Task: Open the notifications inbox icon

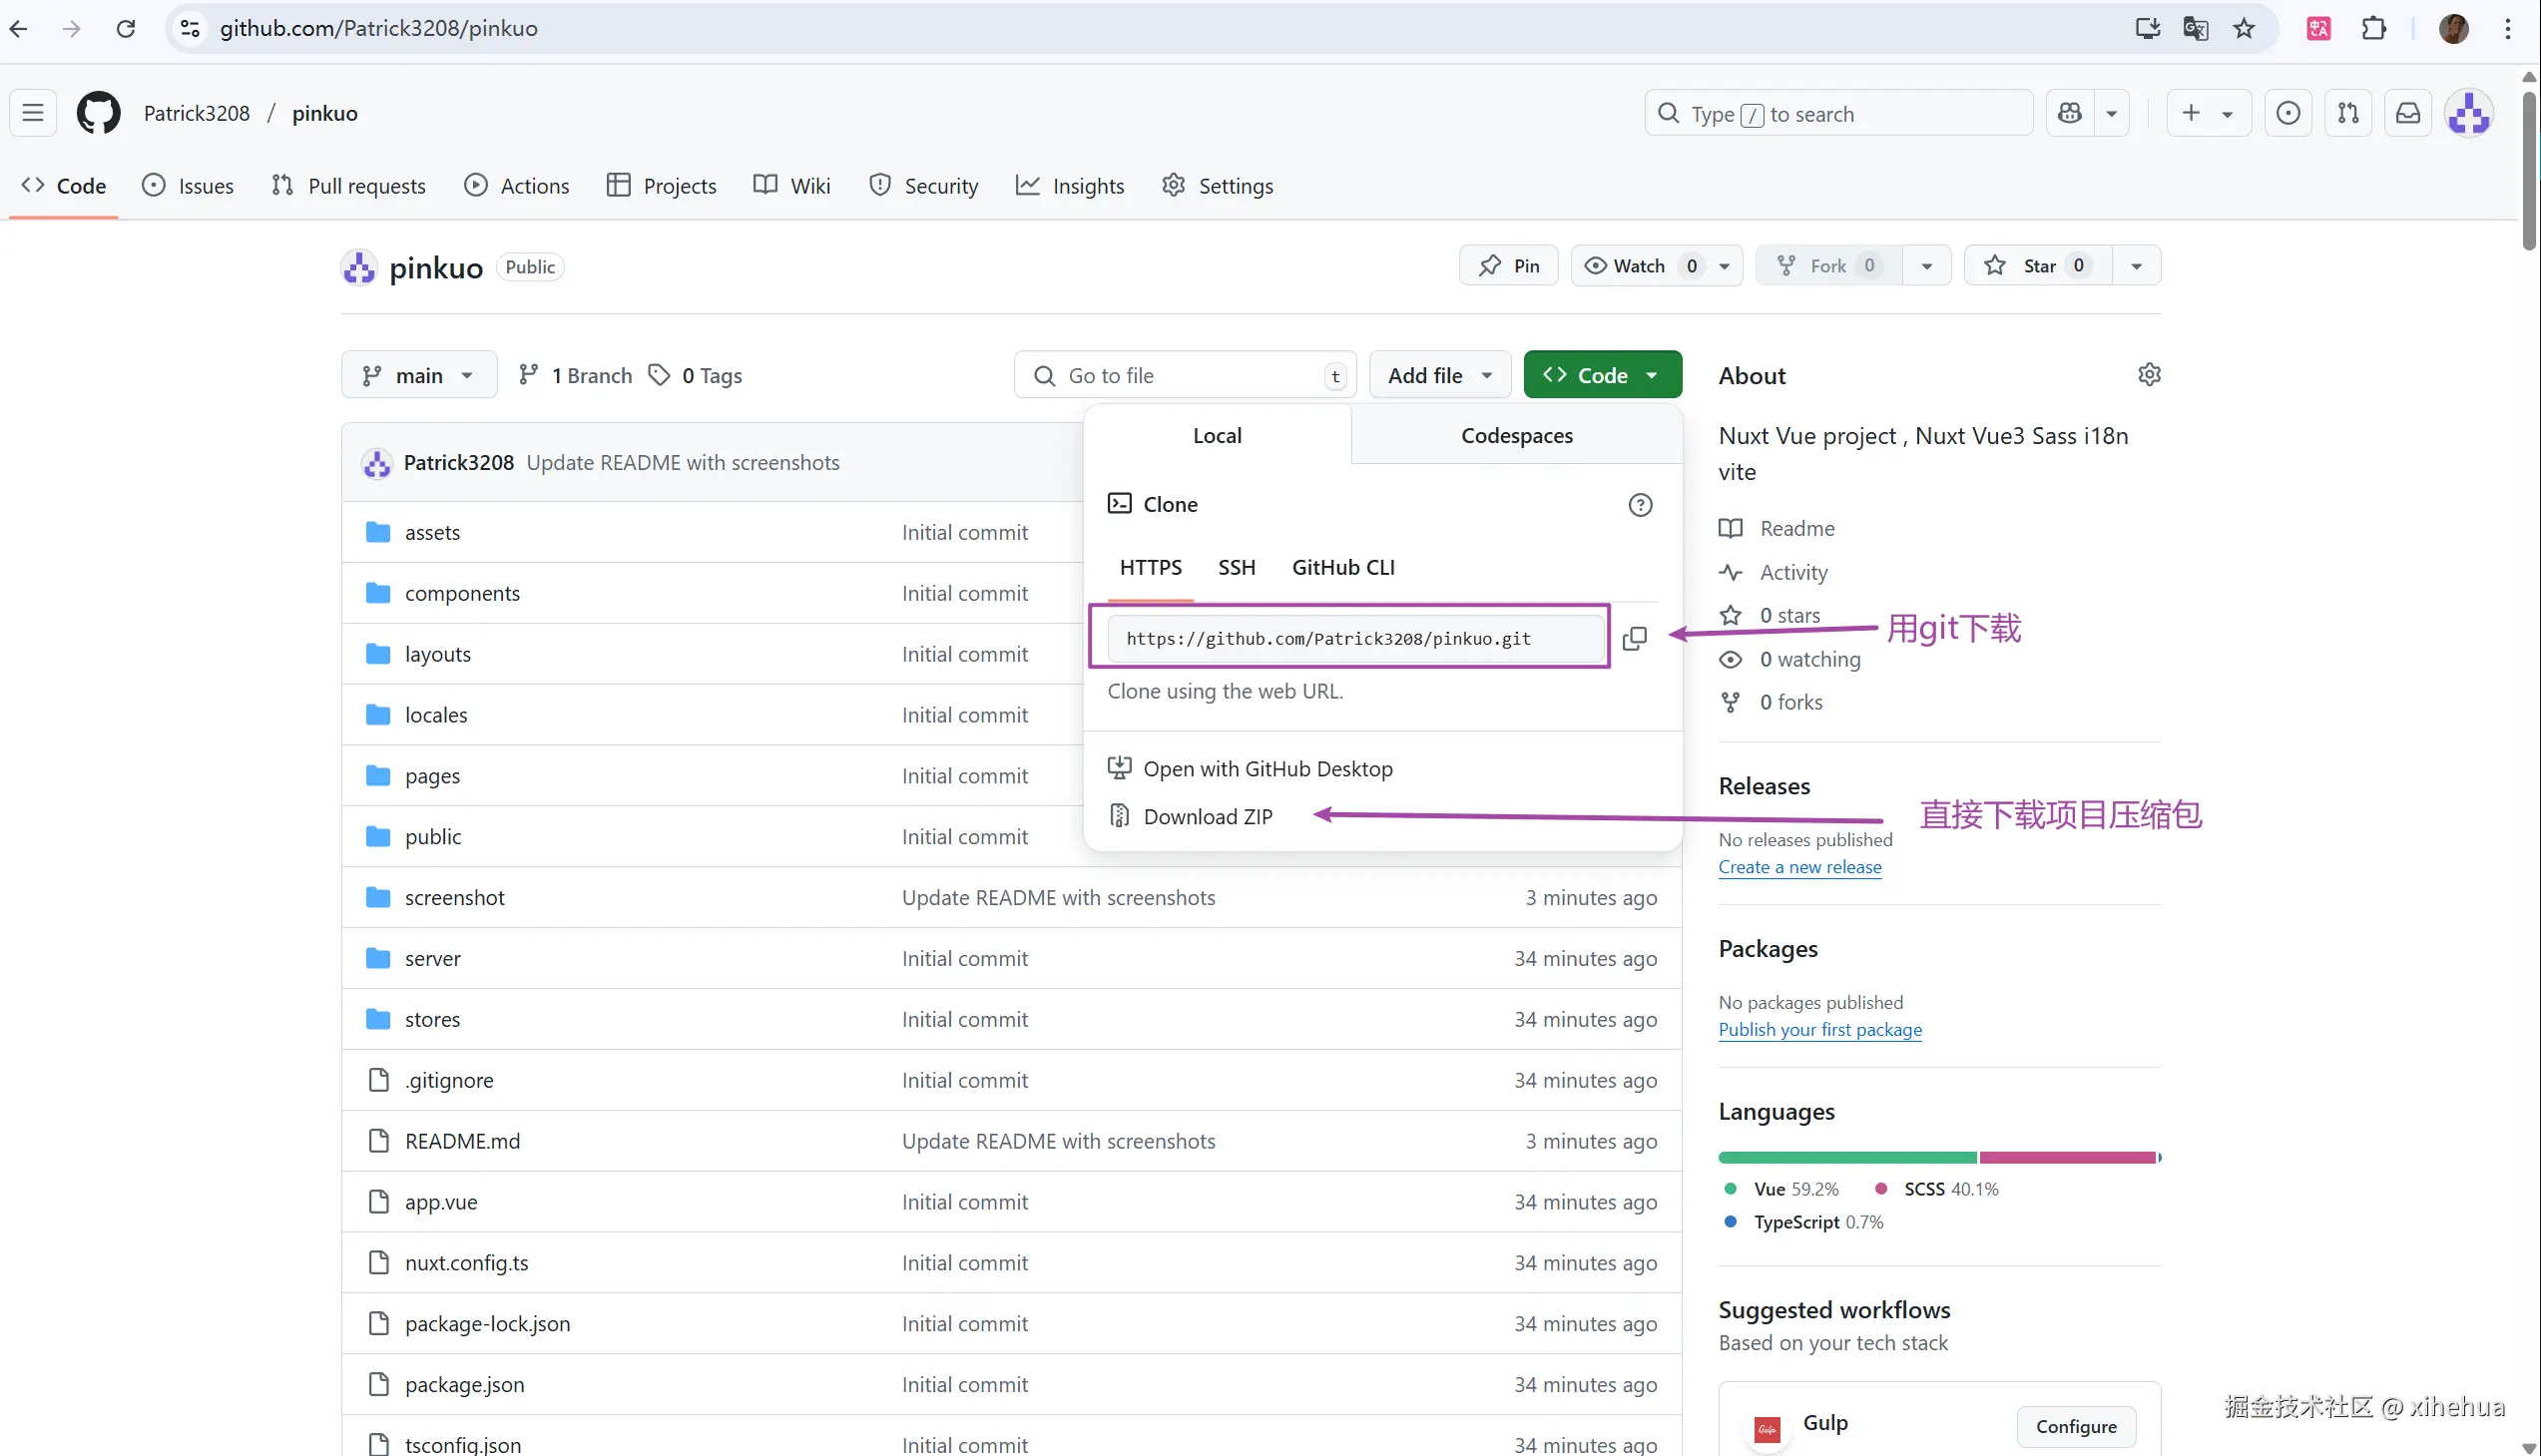Action: (2408, 113)
